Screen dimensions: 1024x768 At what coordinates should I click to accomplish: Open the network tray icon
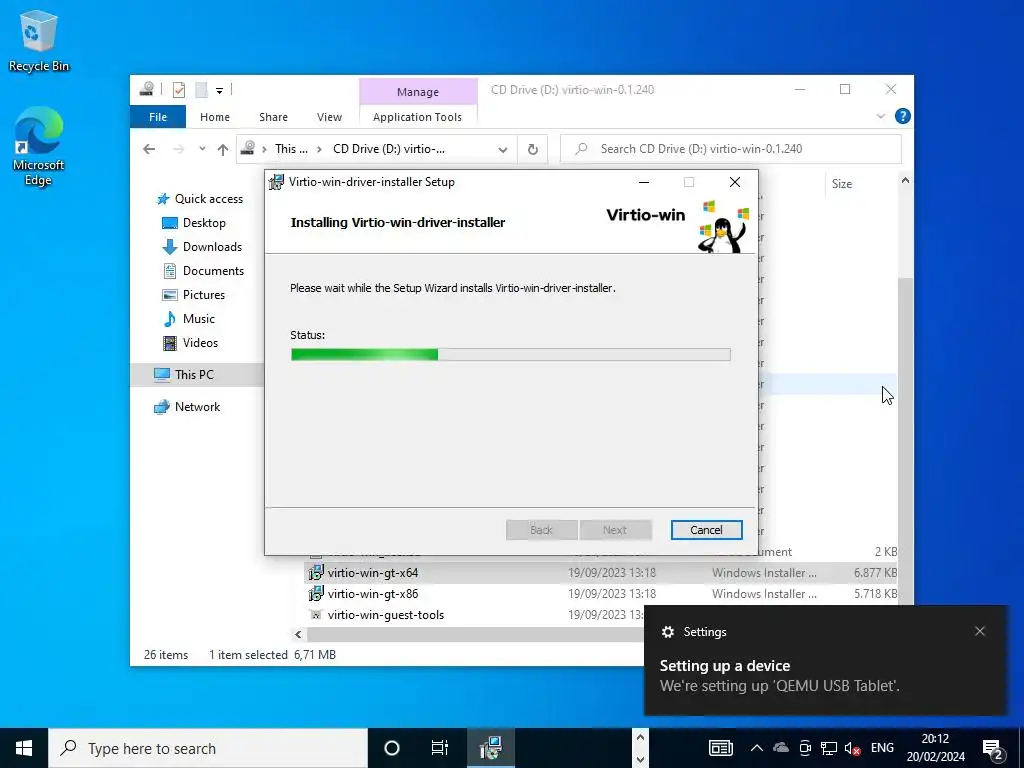click(x=829, y=748)
